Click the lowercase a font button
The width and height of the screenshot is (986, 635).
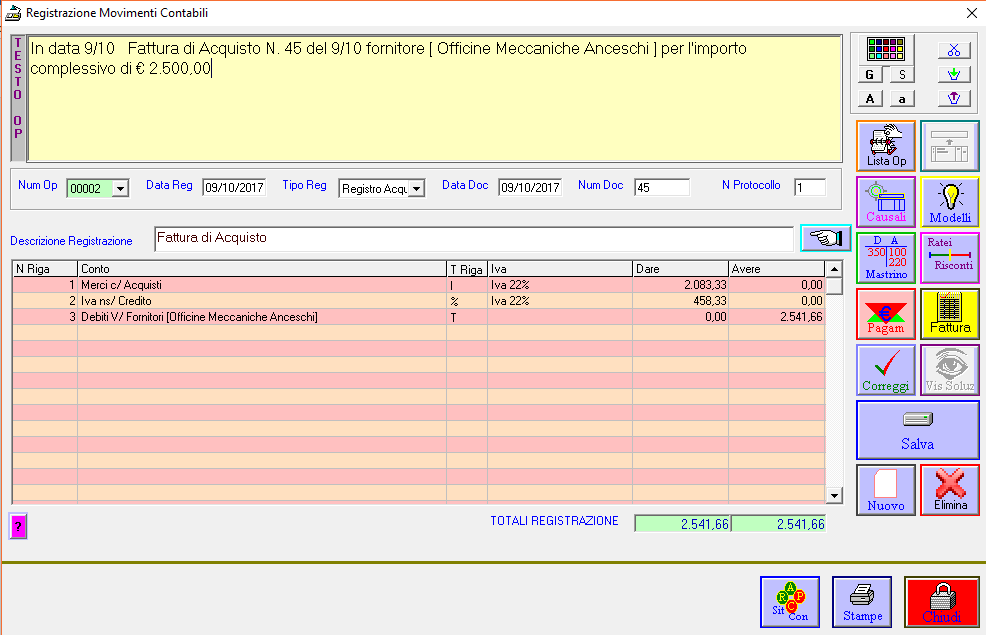902,99
